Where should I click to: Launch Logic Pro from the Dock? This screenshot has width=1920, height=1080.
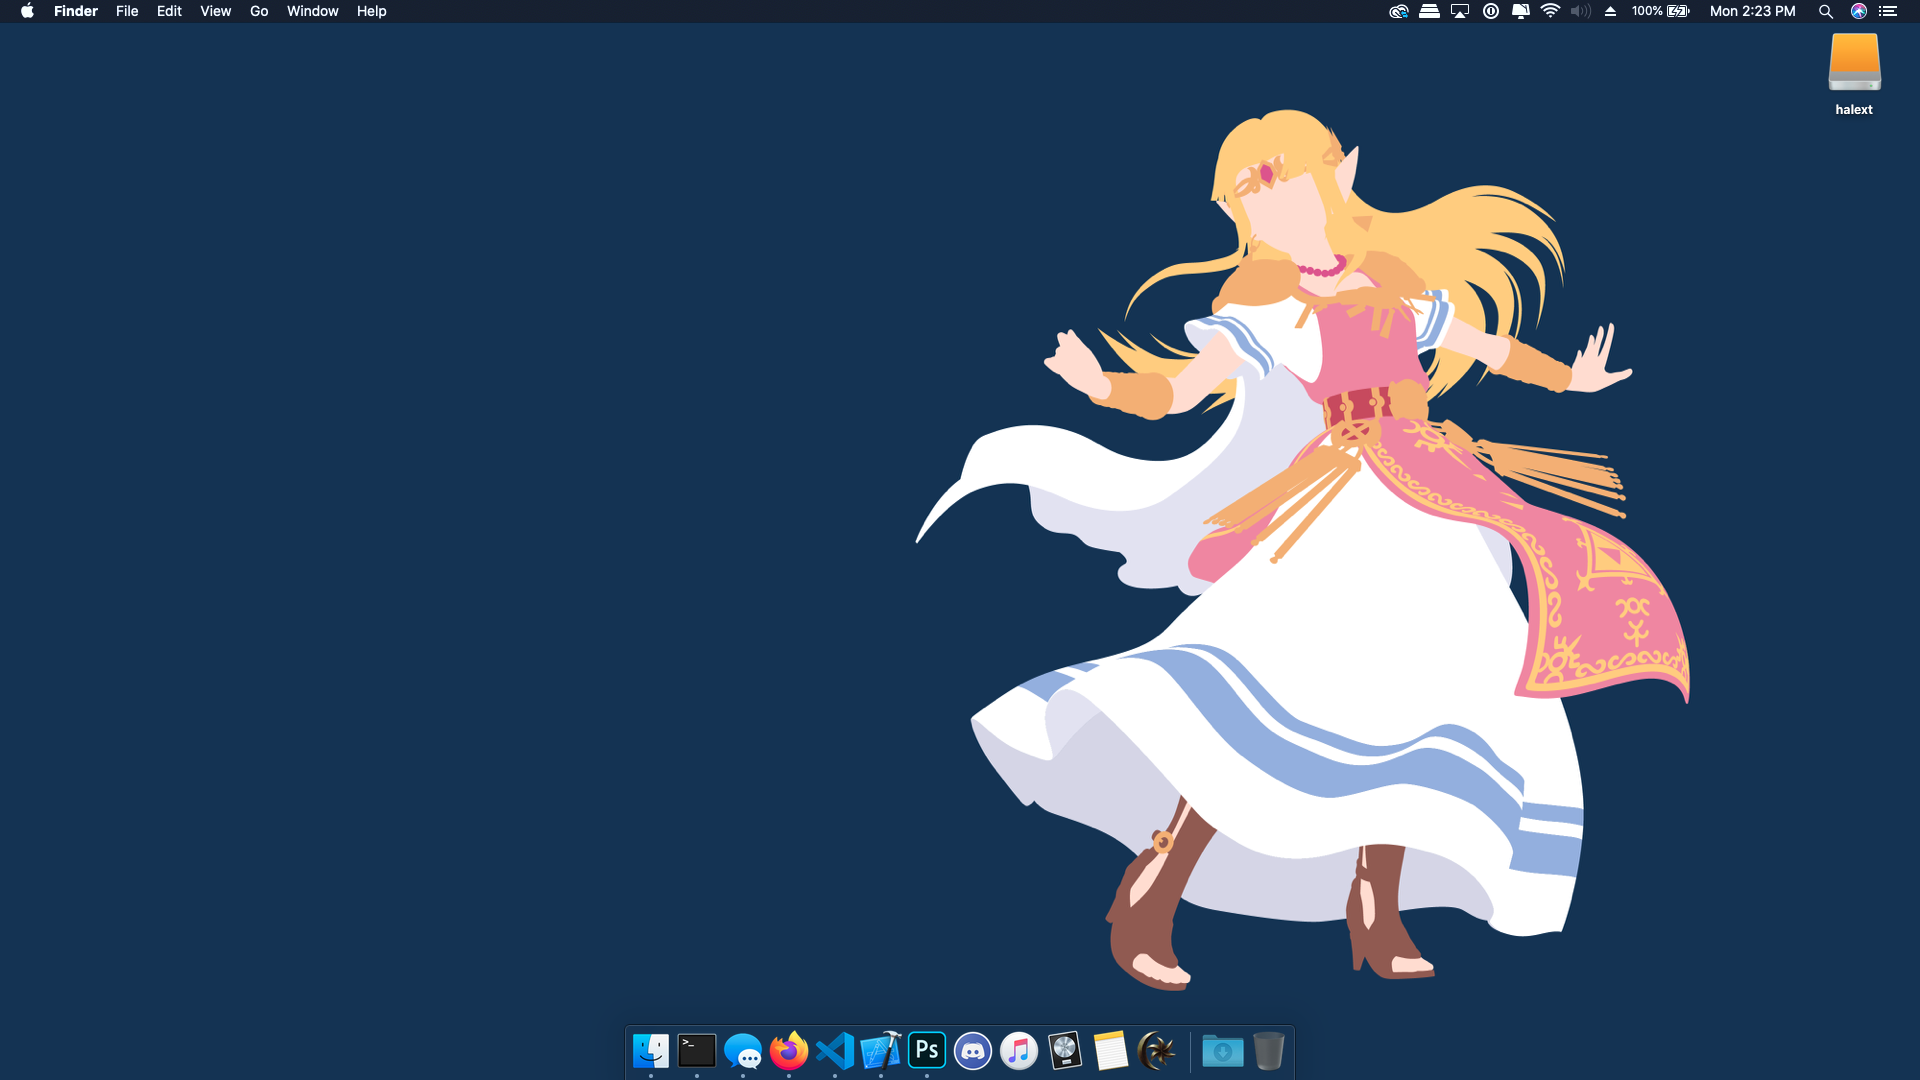(x=1065, y=1051)
